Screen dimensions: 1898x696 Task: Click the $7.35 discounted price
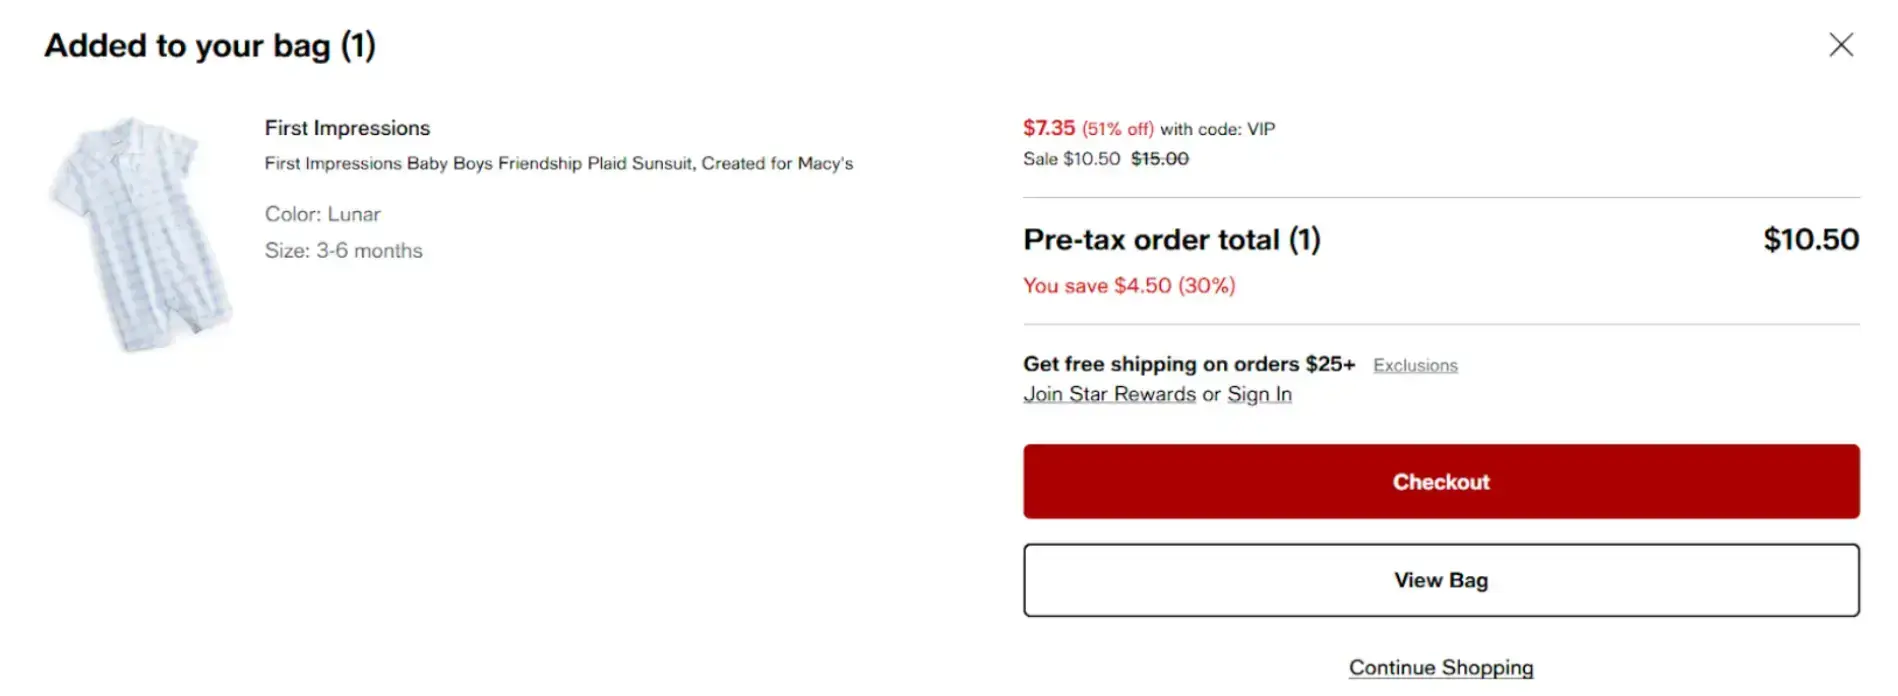click(1048, 128)
